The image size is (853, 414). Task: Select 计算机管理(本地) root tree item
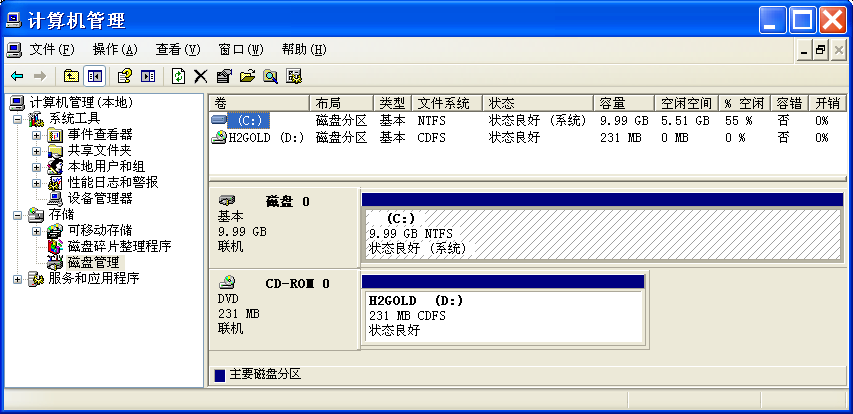click(x=81, y=103)
